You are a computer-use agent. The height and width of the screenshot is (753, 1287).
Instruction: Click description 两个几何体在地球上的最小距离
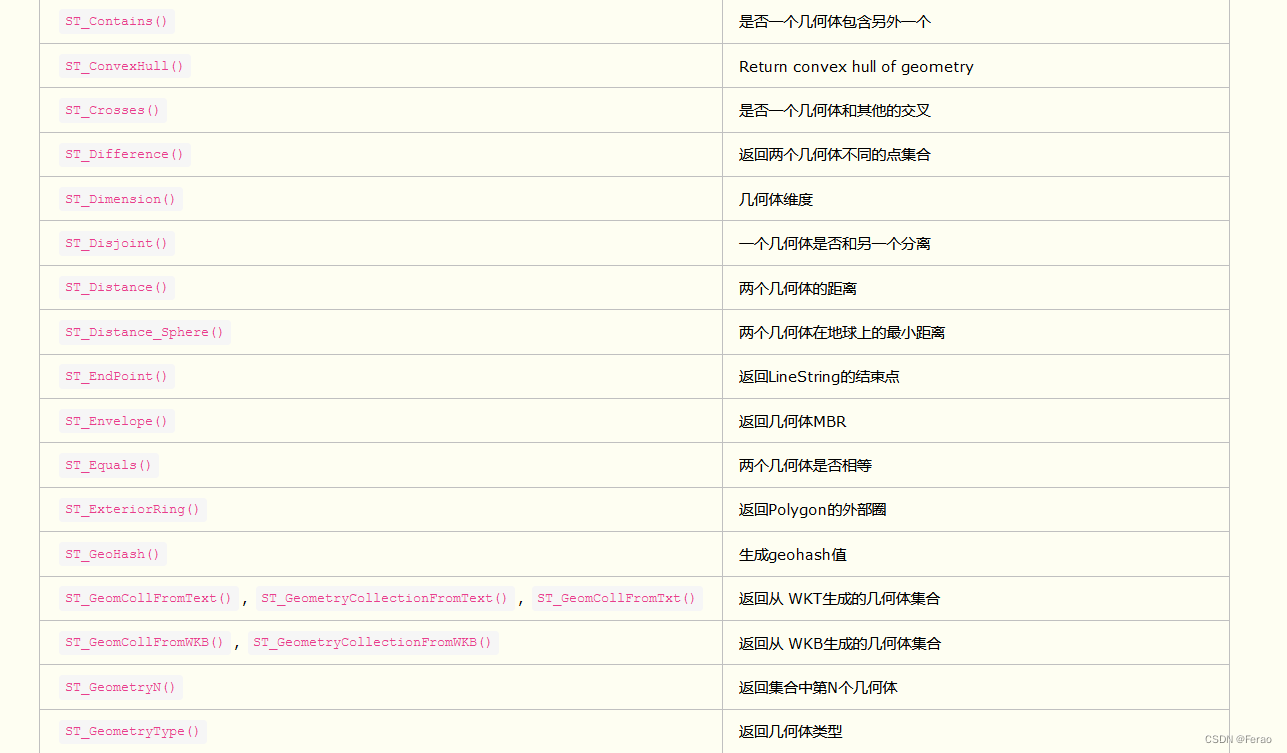[842, 332]
